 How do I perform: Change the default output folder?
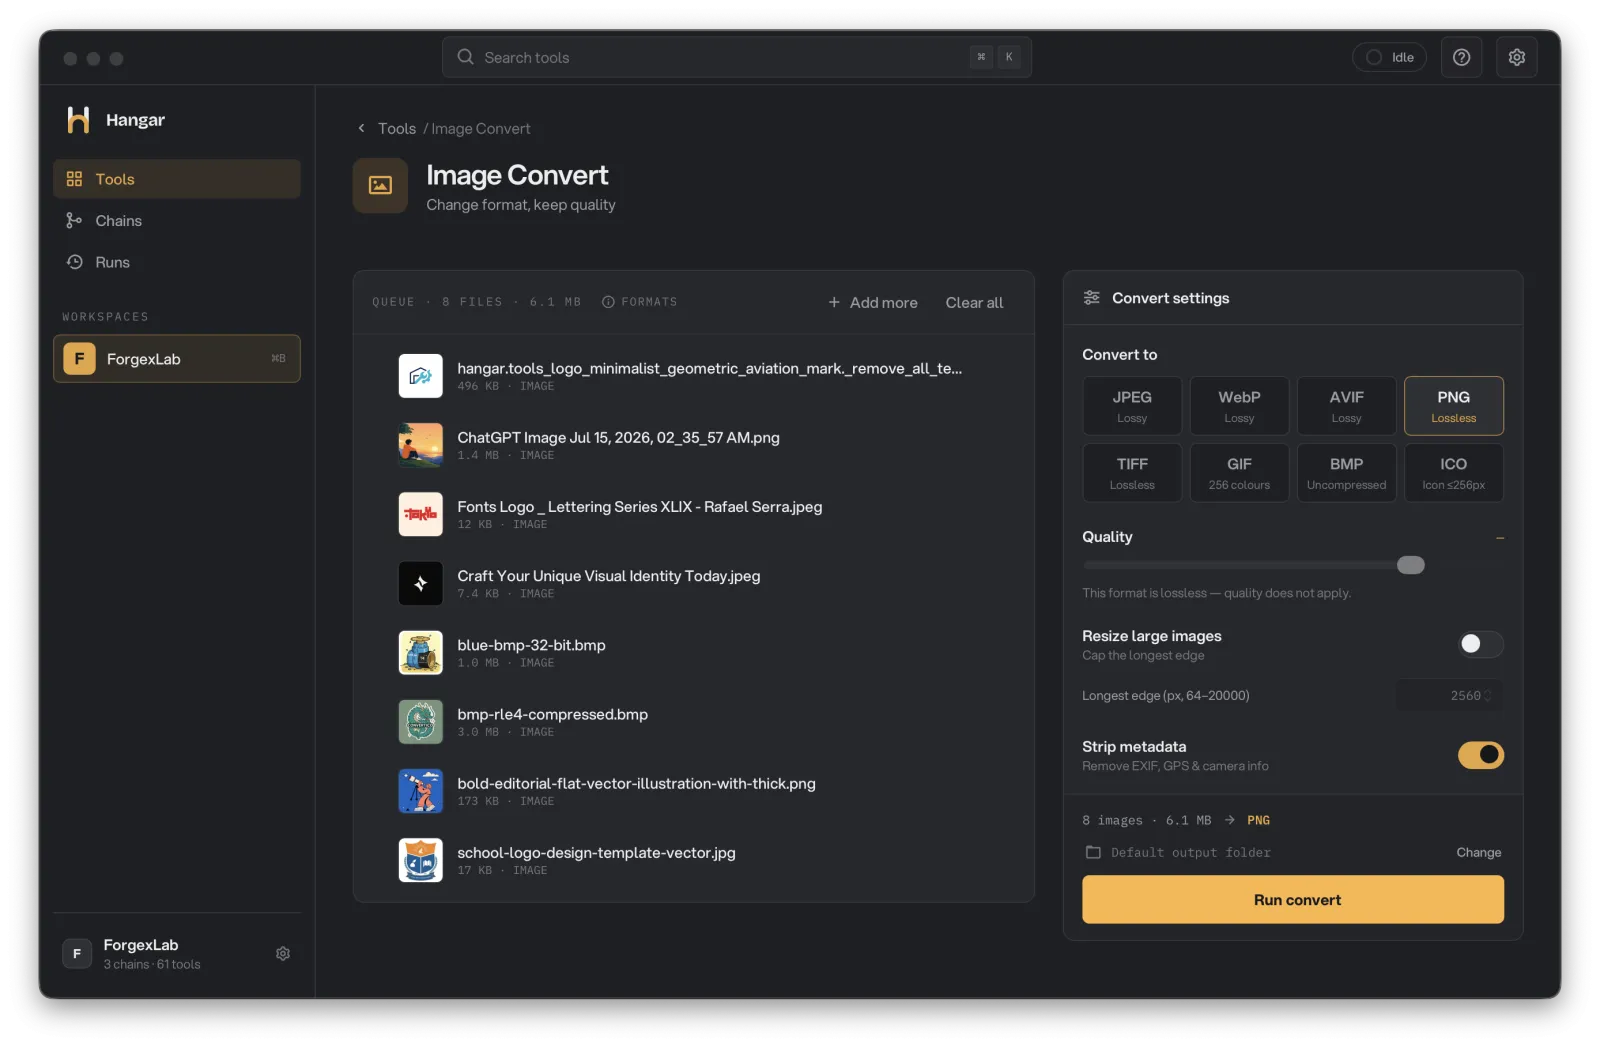point(1478,852)
